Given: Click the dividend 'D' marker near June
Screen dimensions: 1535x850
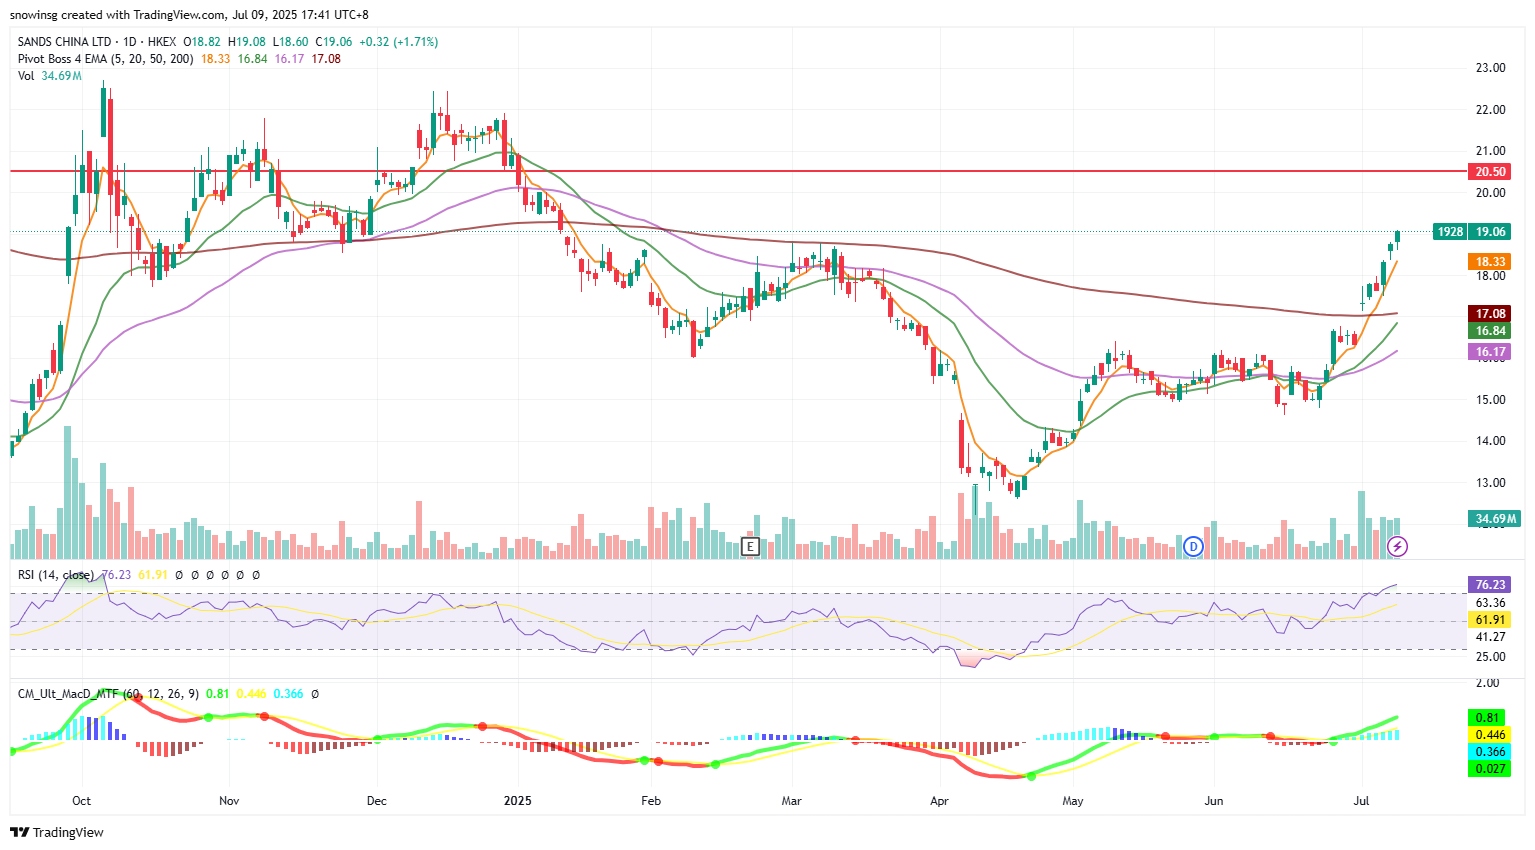Looking at the screenshot, I should [x=1193, y=546].
